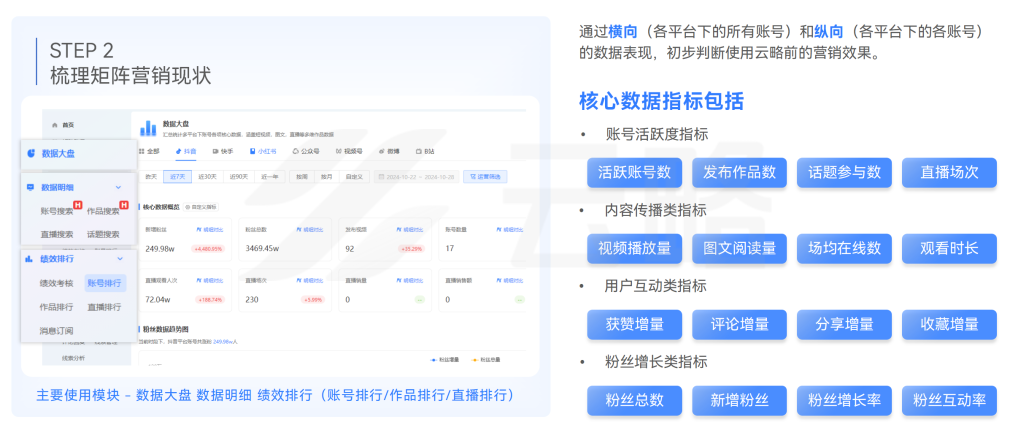Click the 绩效排行 bar chart icon
The width and height of the screenshot is (1025, 437).
point(31,258)
